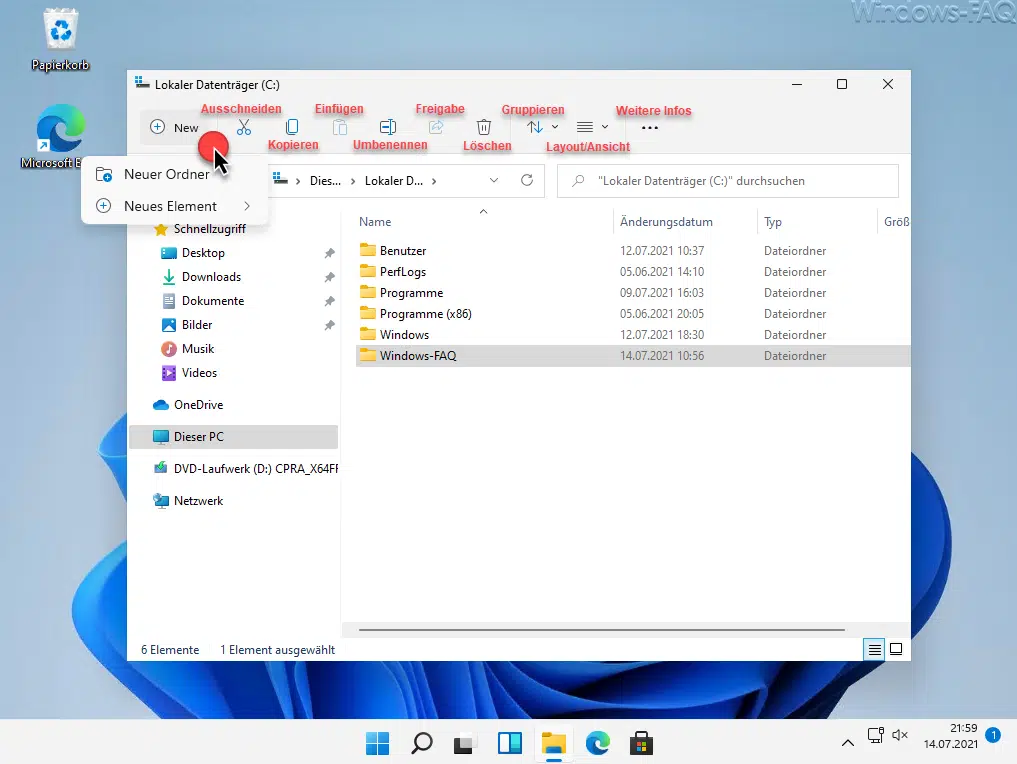Screen dimensions: 1017x764
Task: Open the Layout/Ansicht dropdown arrow
Action: 605,127
